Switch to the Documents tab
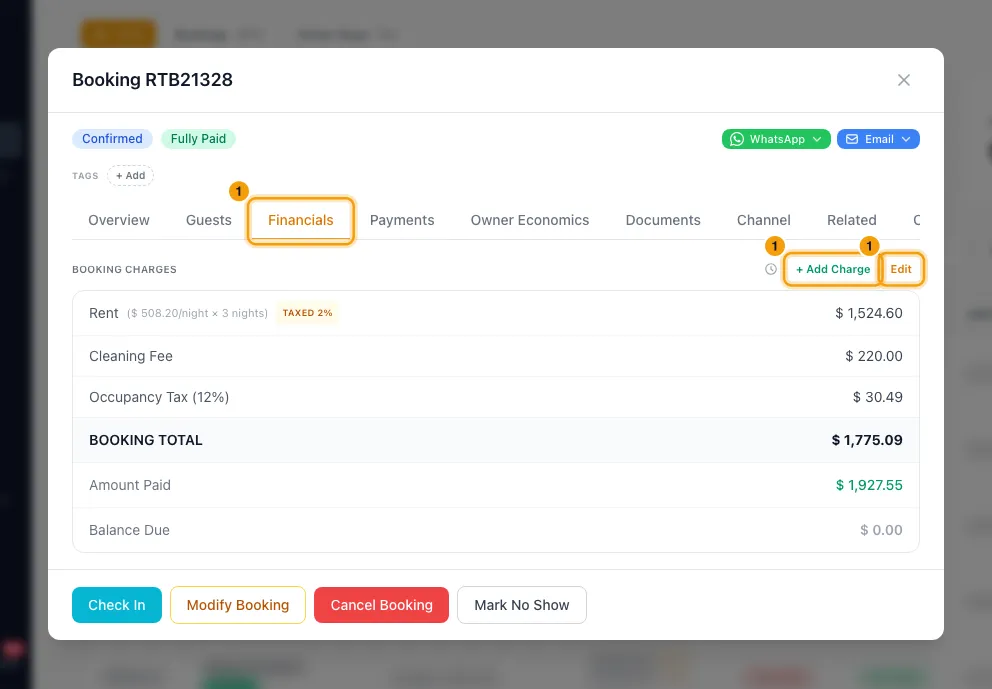The width and height of the screenshot is (992, 689). click(663, 220)
